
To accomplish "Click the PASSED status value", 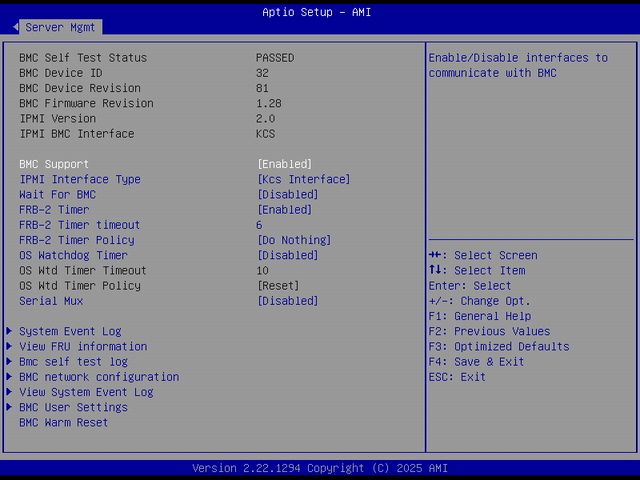I will pyautogui.click(x=275, y=58).
